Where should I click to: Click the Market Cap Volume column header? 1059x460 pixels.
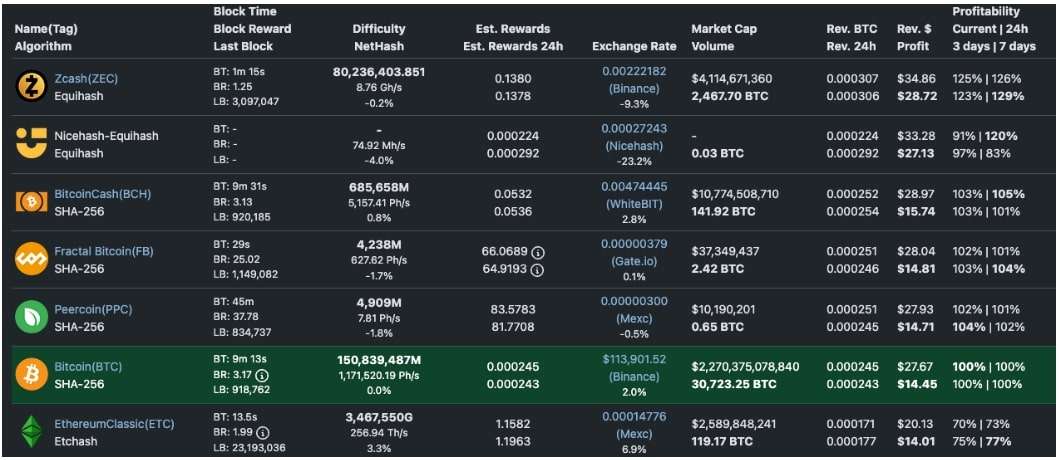coord(724,37)
